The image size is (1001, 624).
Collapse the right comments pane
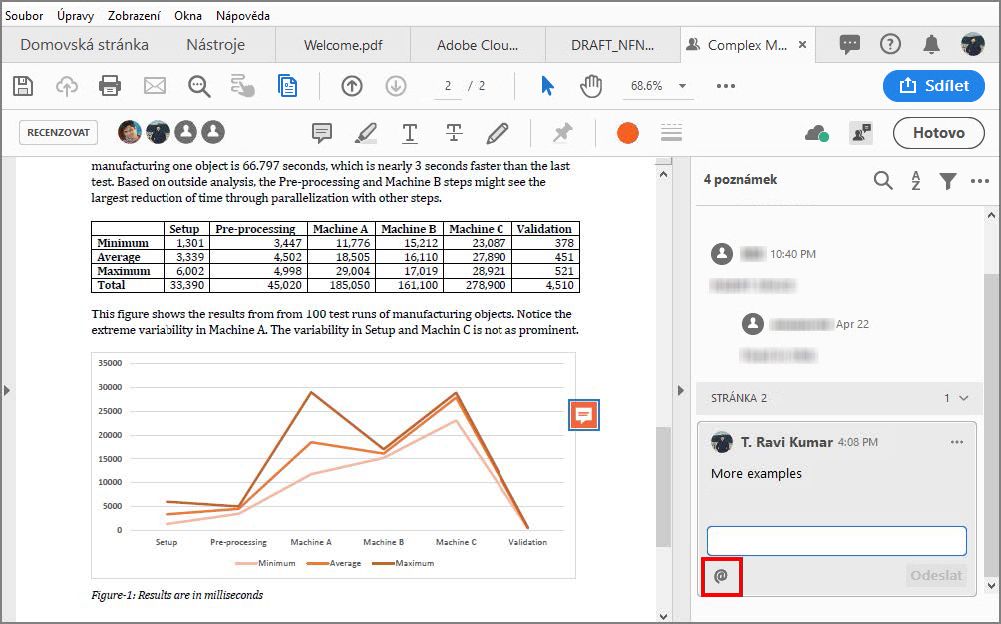coord(680,390)
